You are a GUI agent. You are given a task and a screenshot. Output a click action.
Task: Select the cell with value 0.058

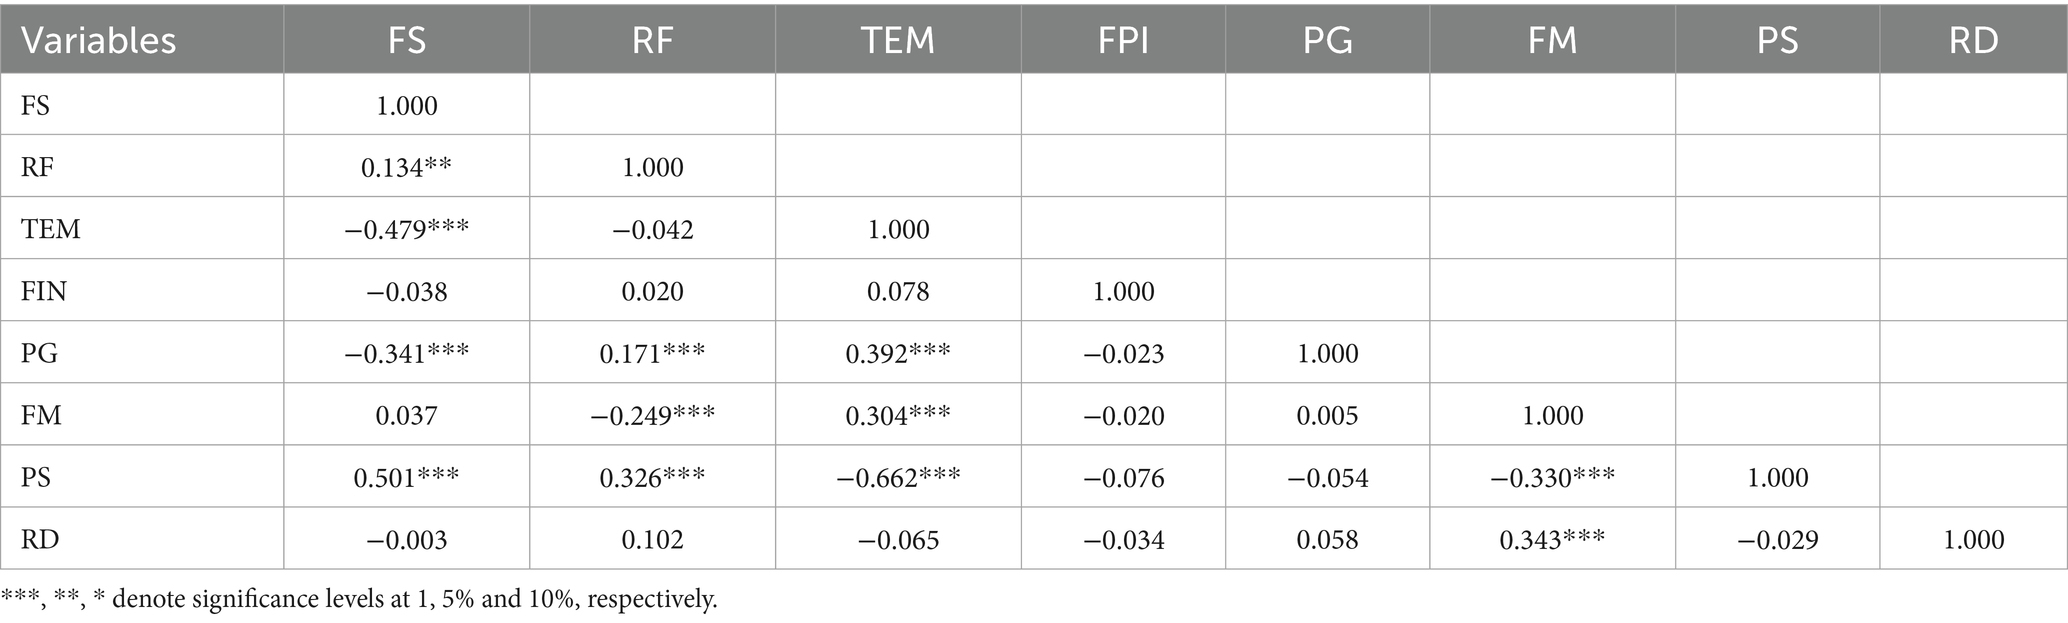[x=1327, y=540]
